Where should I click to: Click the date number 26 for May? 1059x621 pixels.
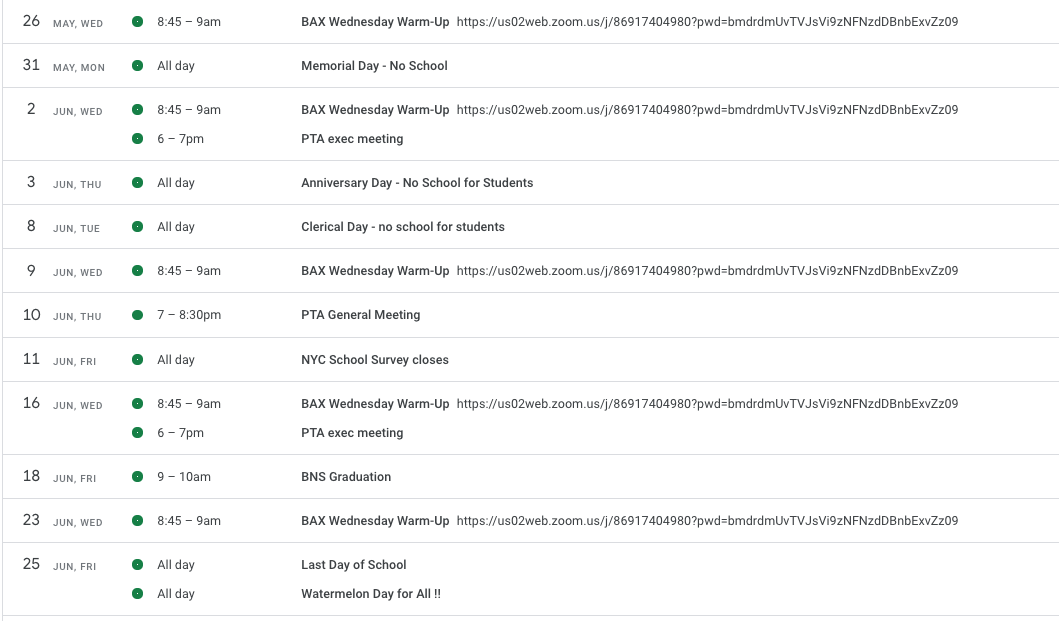coord(31,21)
